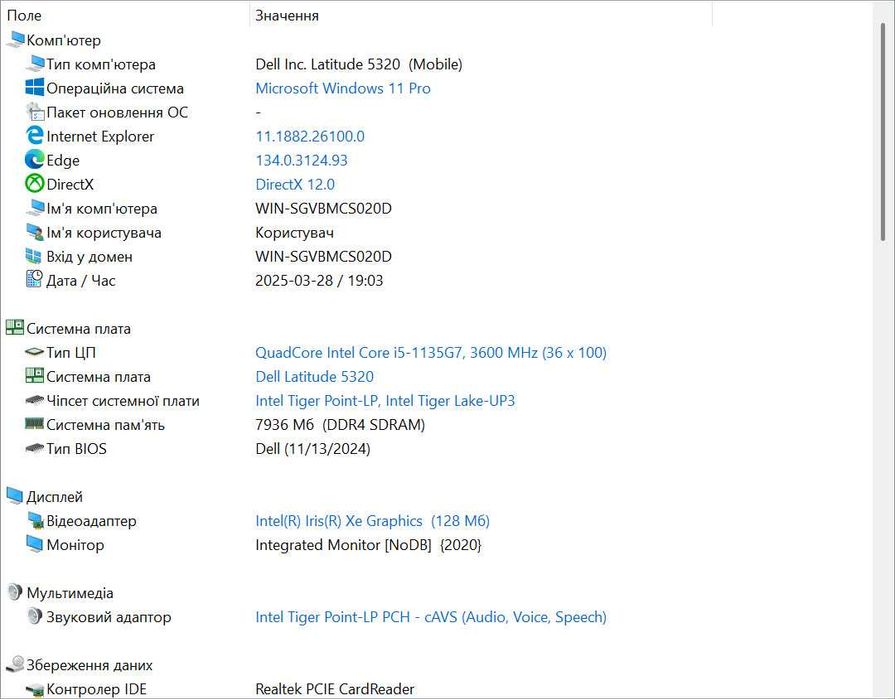The height and width of the screenshot is (699, 895).
Task: Click the Дата / Час calendar icon
Action: (34, 279)
